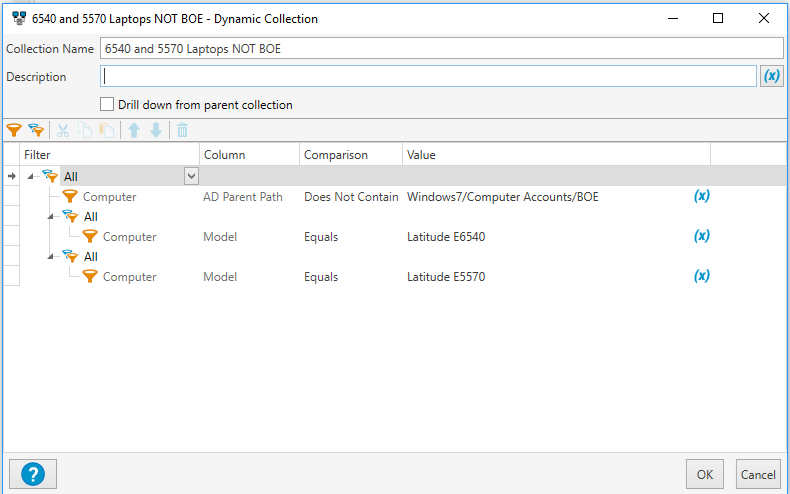Click the Copy icon in the toolbar

click(85, 130)
